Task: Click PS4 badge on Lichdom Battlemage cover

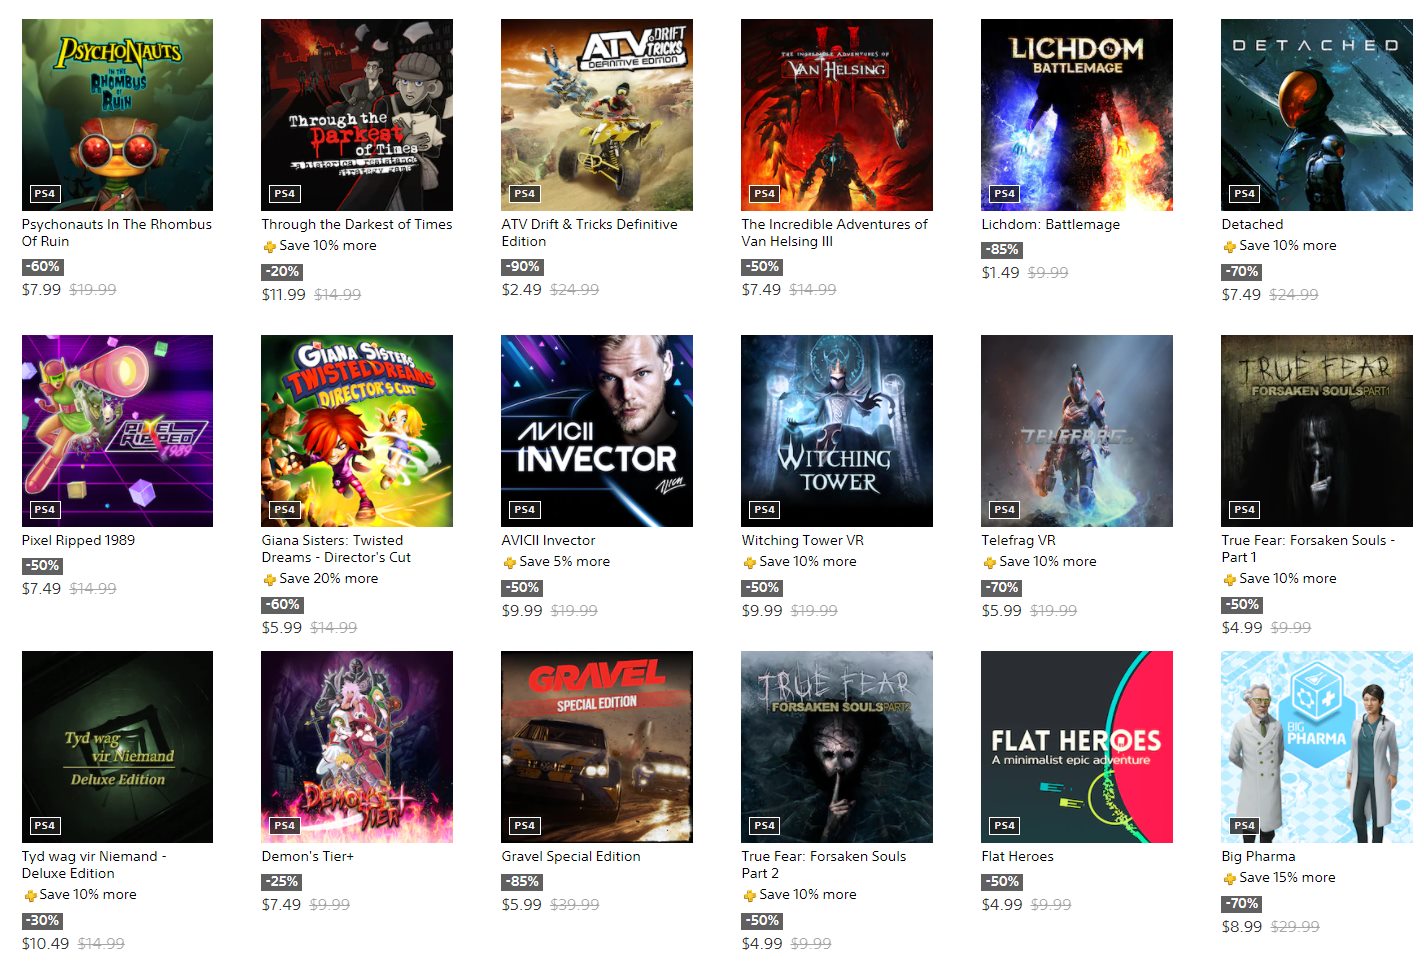Action: click(1005, 193)
